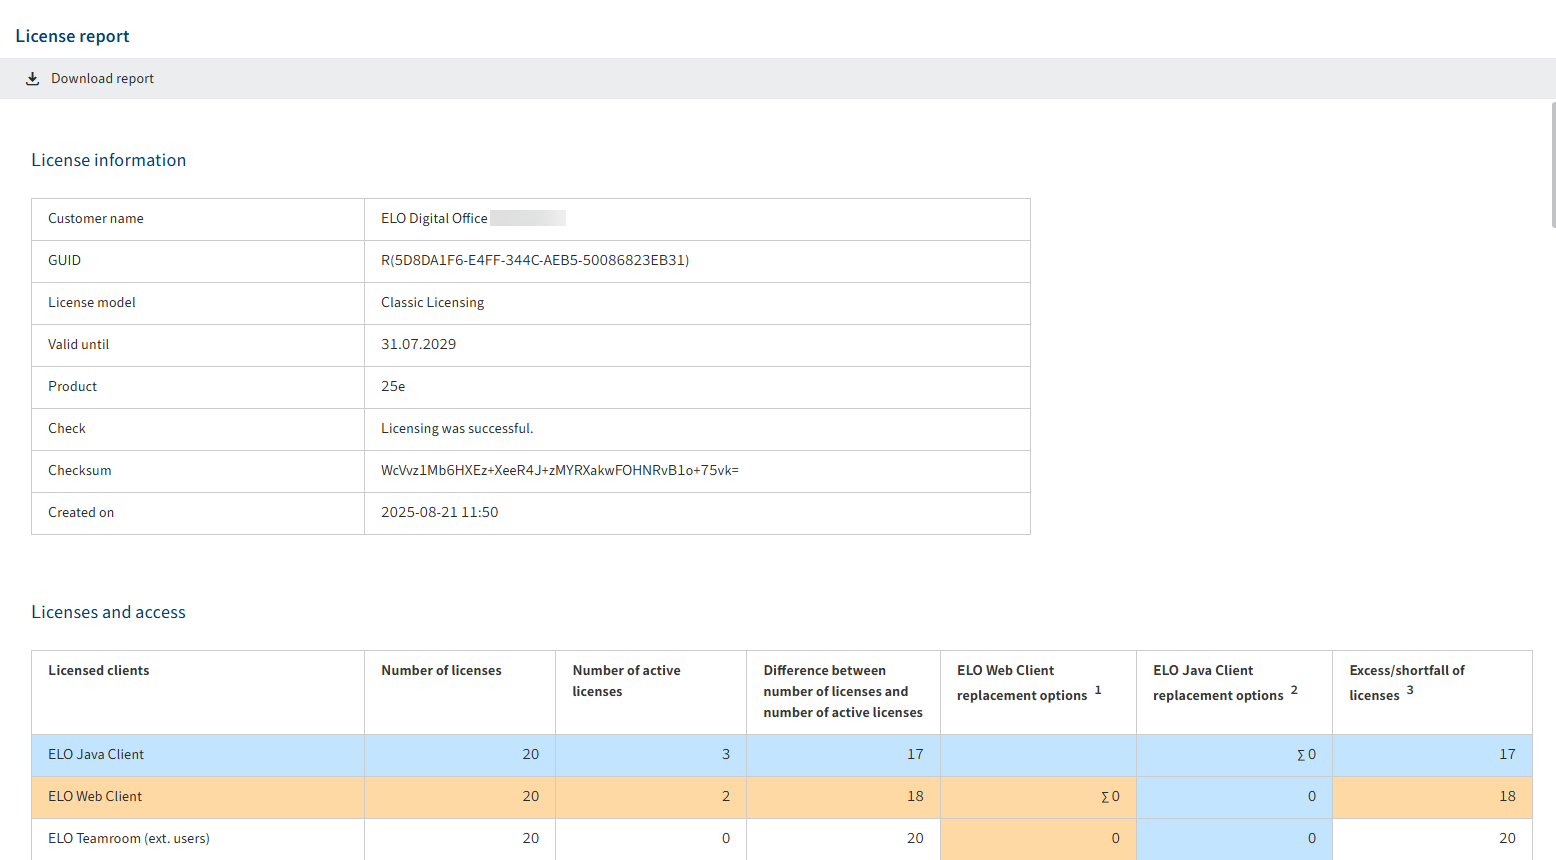Click the License model row label
The width and height of the screenshot is (1556, 860).
click(x=92, y=303)
